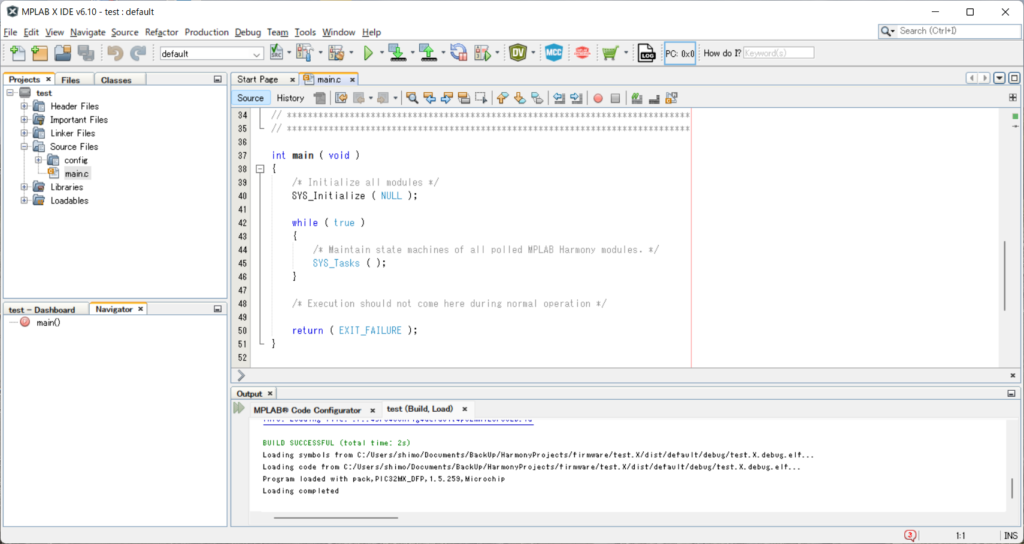Screen dimensions: 1024x544
Task: Expand the Libraries node in project tree
Action: point(25,187)
